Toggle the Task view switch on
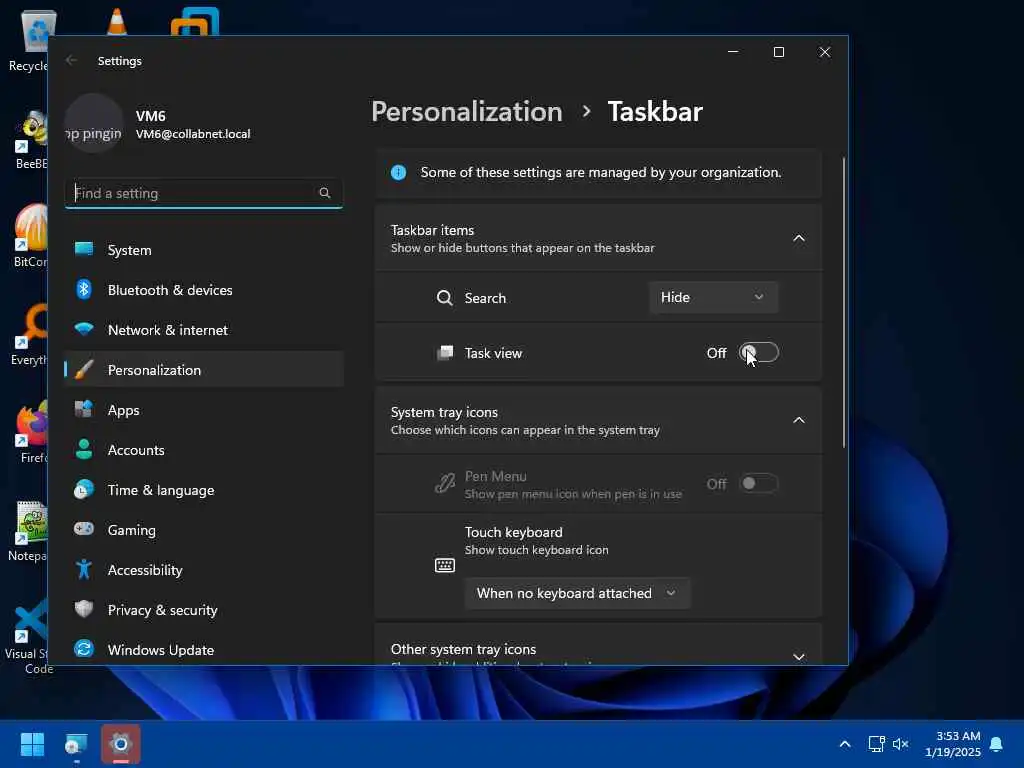The image size is (1024, 768). click(759, 353)
